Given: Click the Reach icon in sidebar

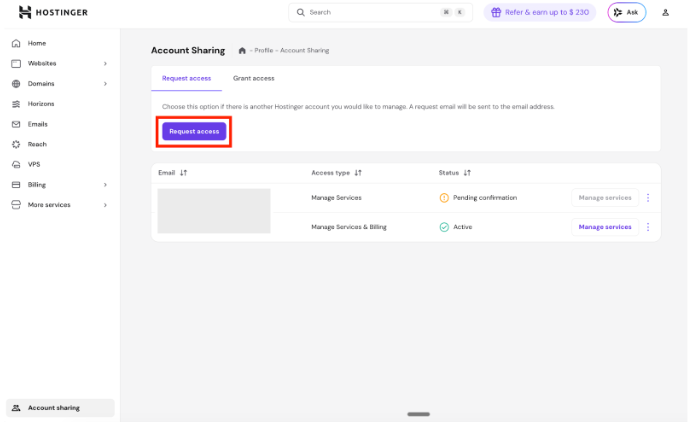Looking at the screenshot, I should click(16, 144).
